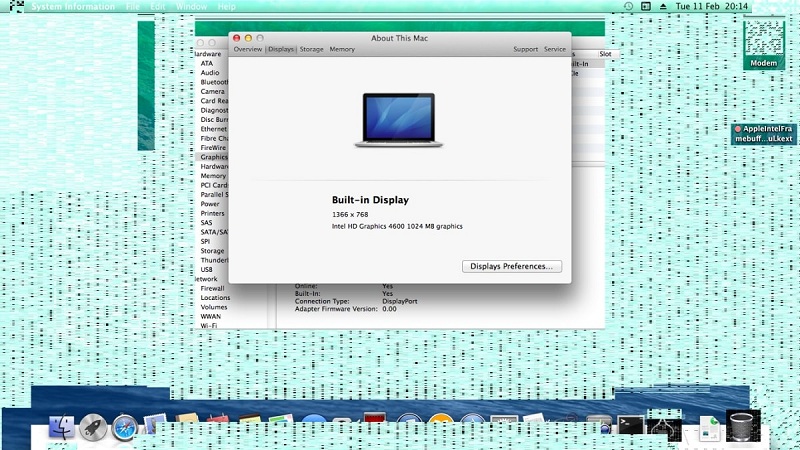Open the AppleIntelFramebuffer kext desktop file

(x=764, y=133)
